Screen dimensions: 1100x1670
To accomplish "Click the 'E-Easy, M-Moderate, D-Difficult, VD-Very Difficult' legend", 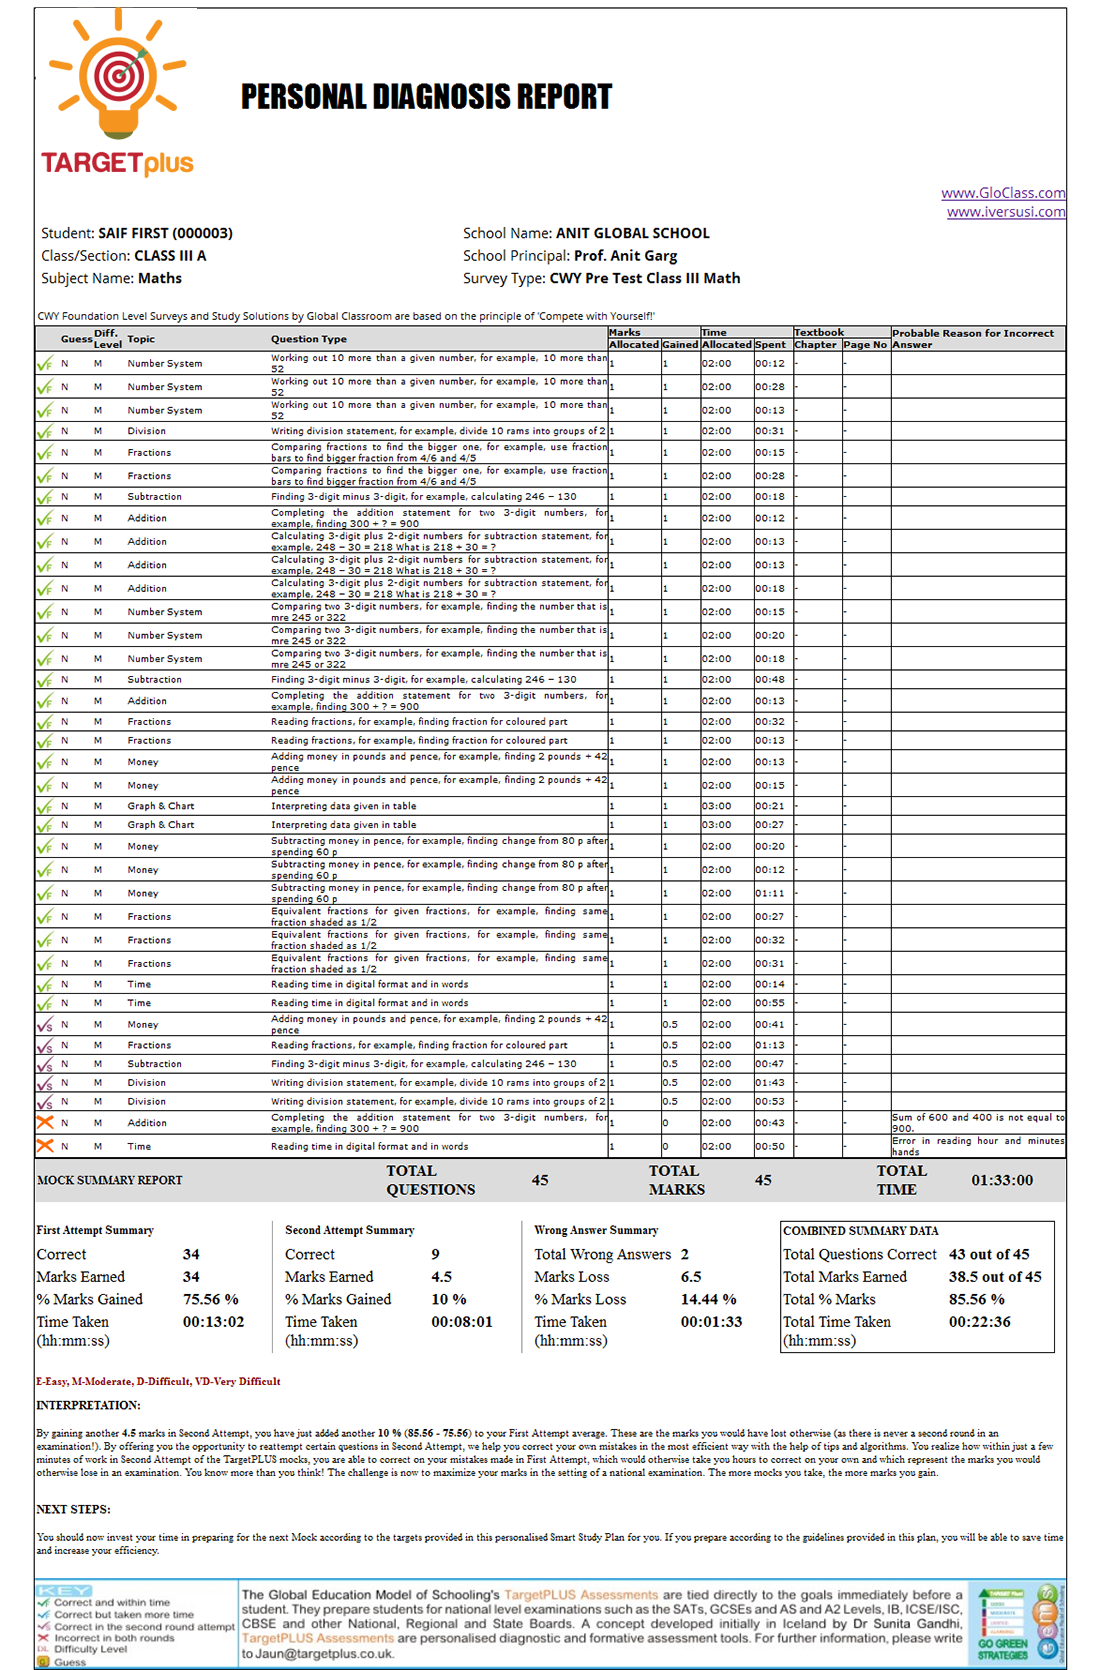I will click(x=158, y=1381).
